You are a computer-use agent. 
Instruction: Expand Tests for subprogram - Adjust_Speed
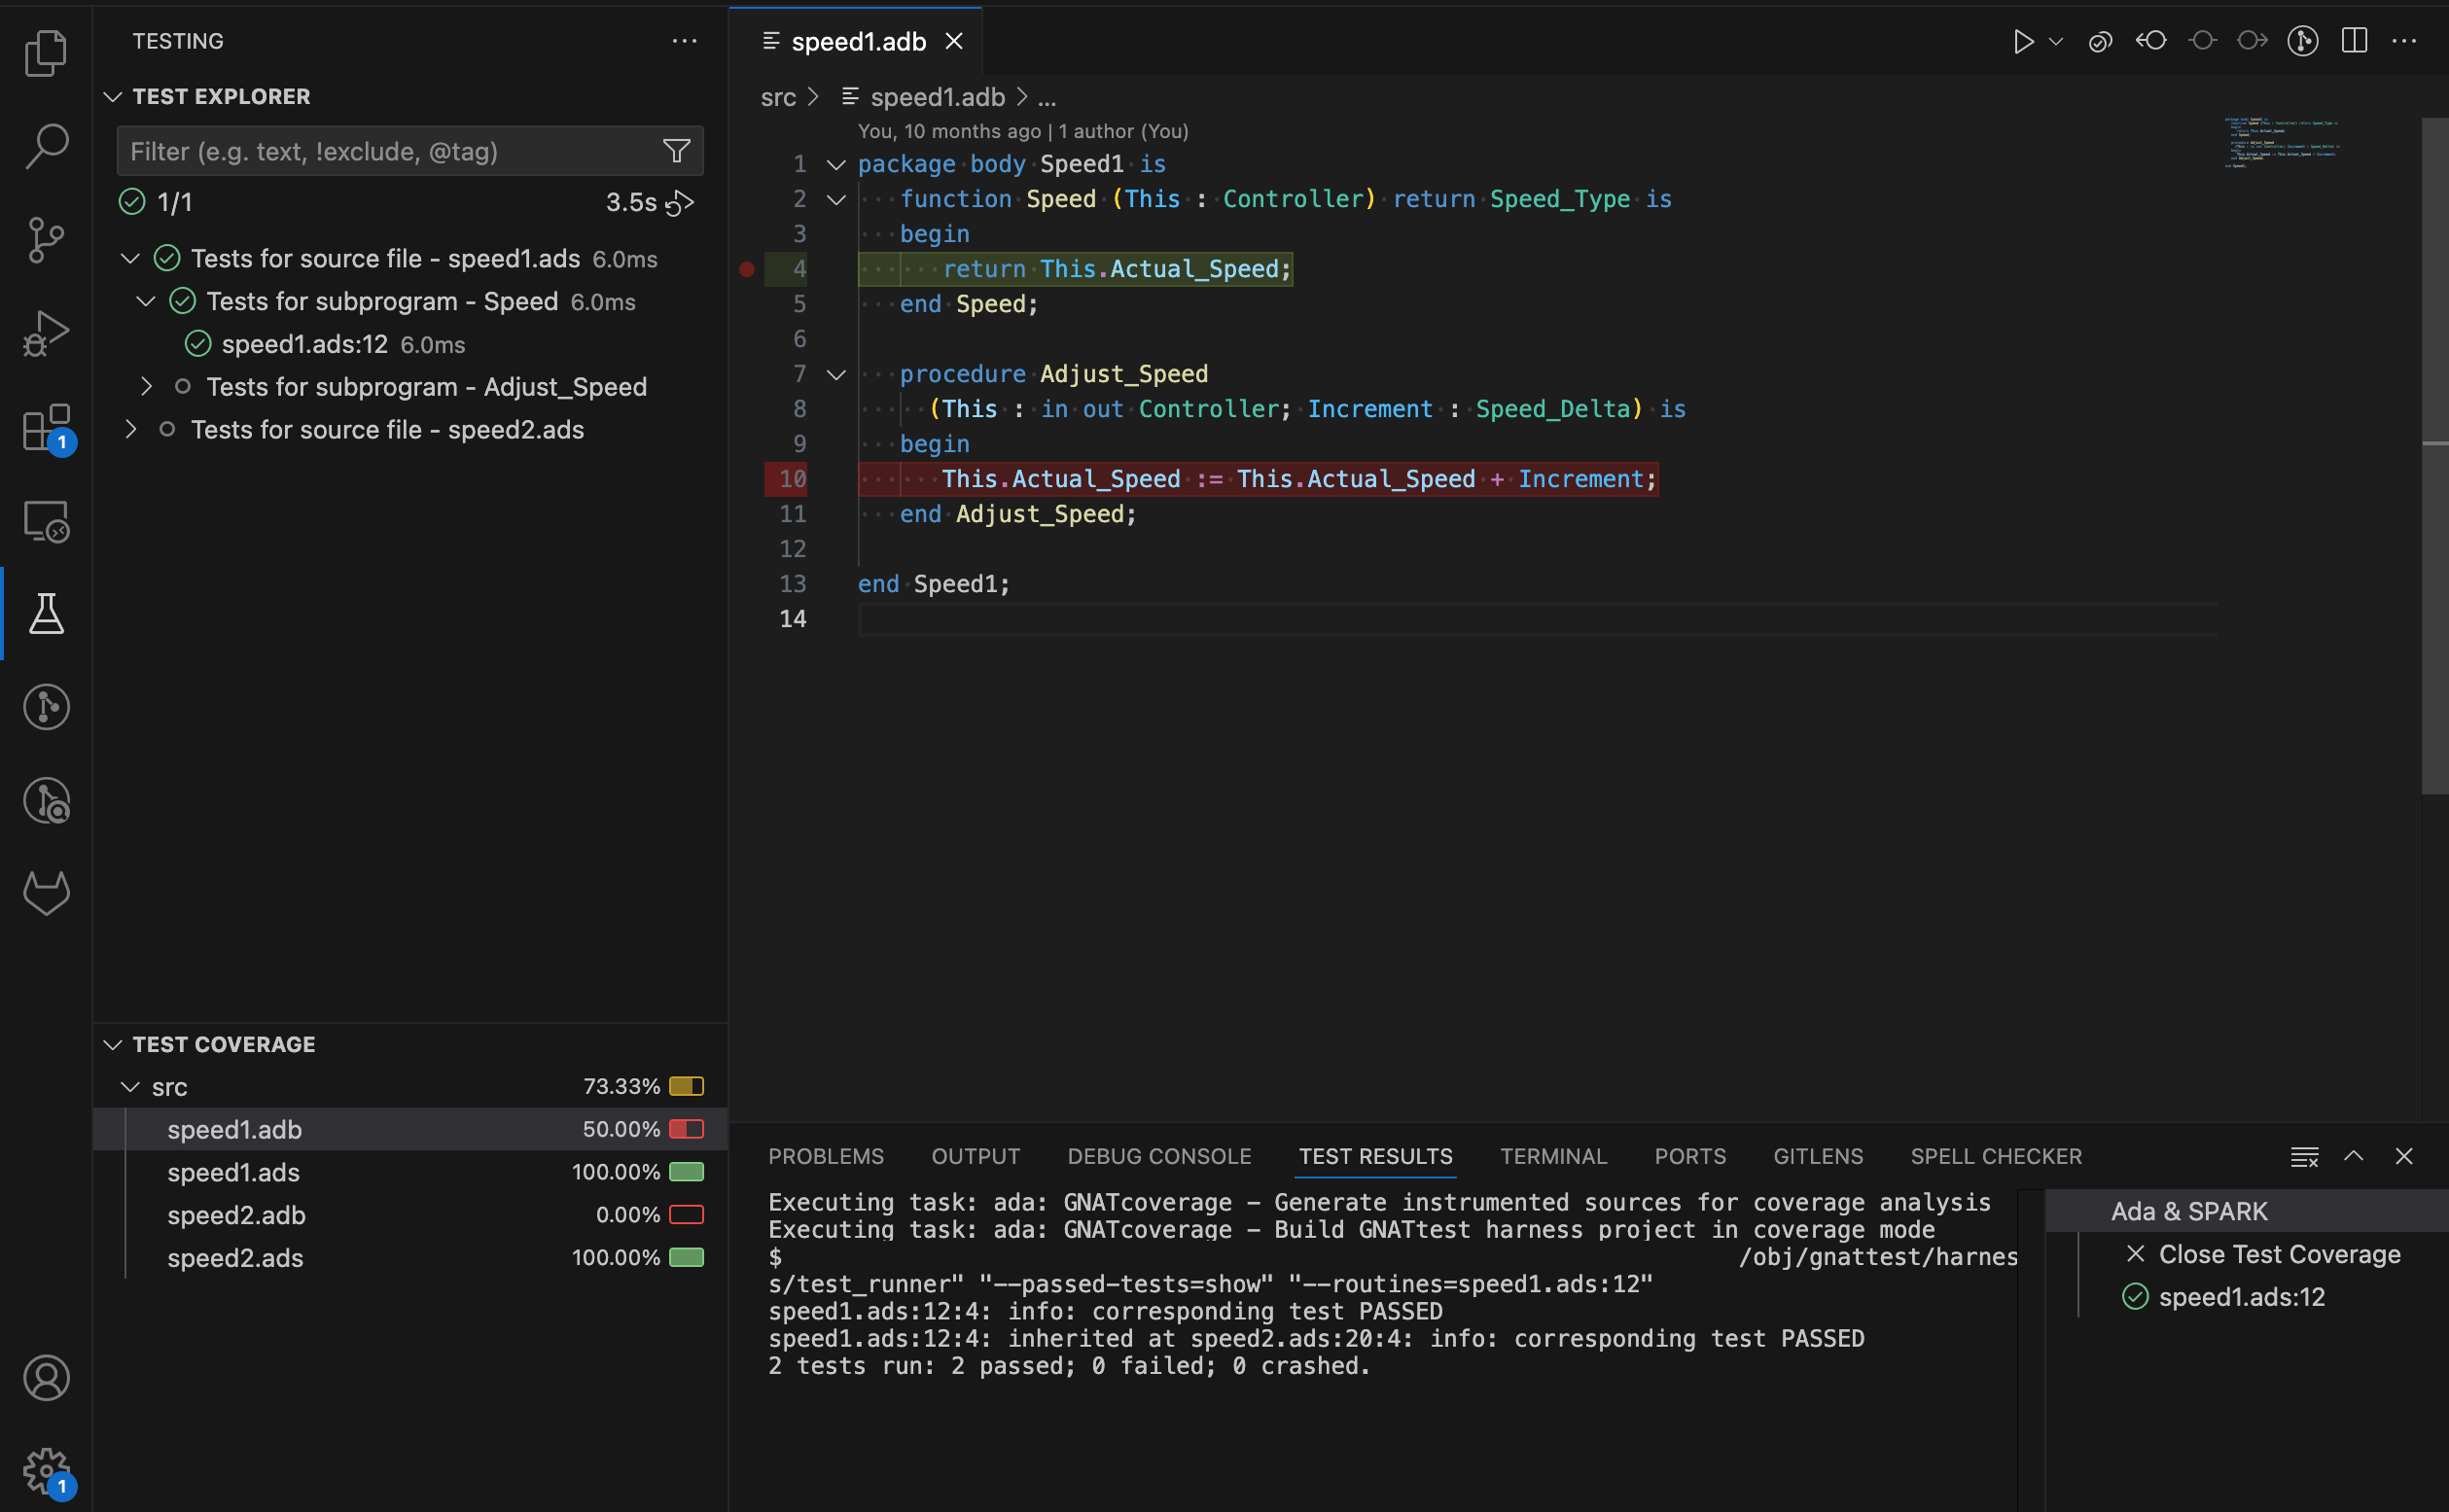point(146,387)
